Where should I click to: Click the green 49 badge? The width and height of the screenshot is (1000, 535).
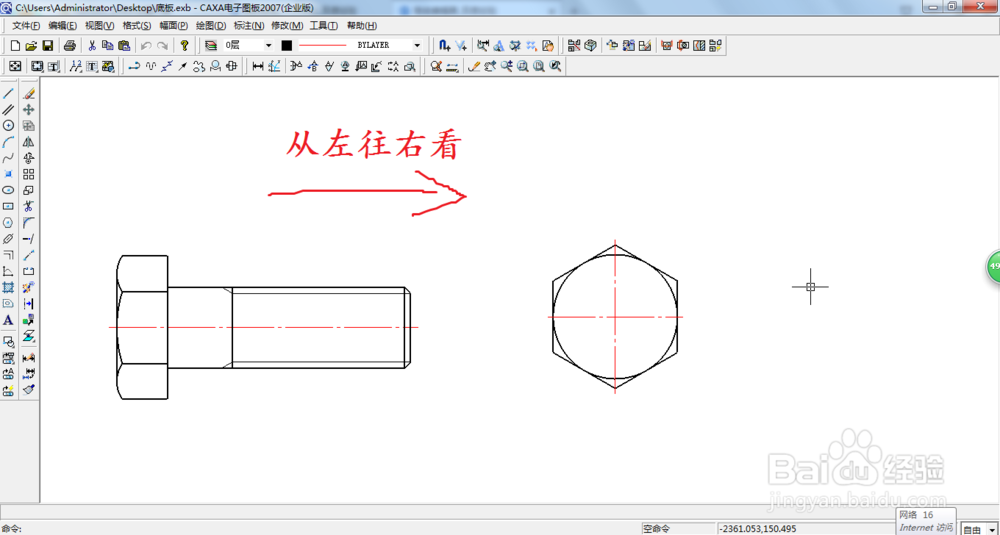994,266
